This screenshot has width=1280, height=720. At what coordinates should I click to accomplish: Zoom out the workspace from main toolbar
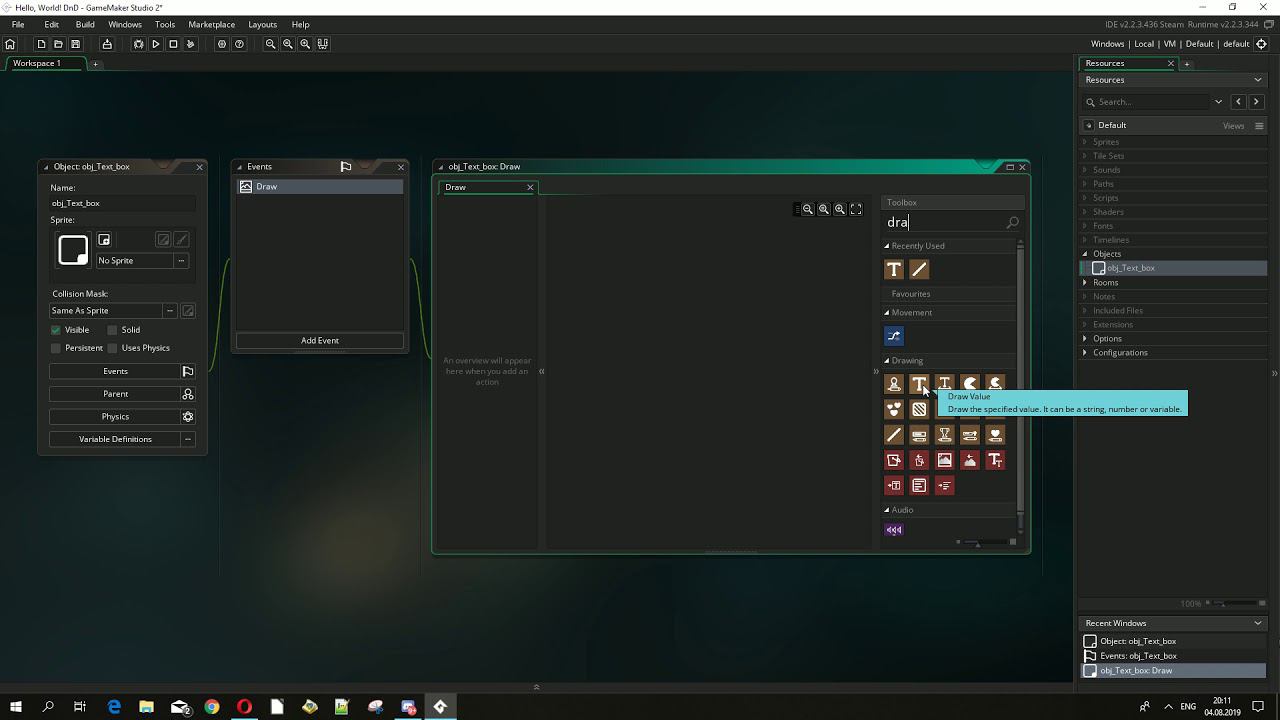tap(271, 44)
